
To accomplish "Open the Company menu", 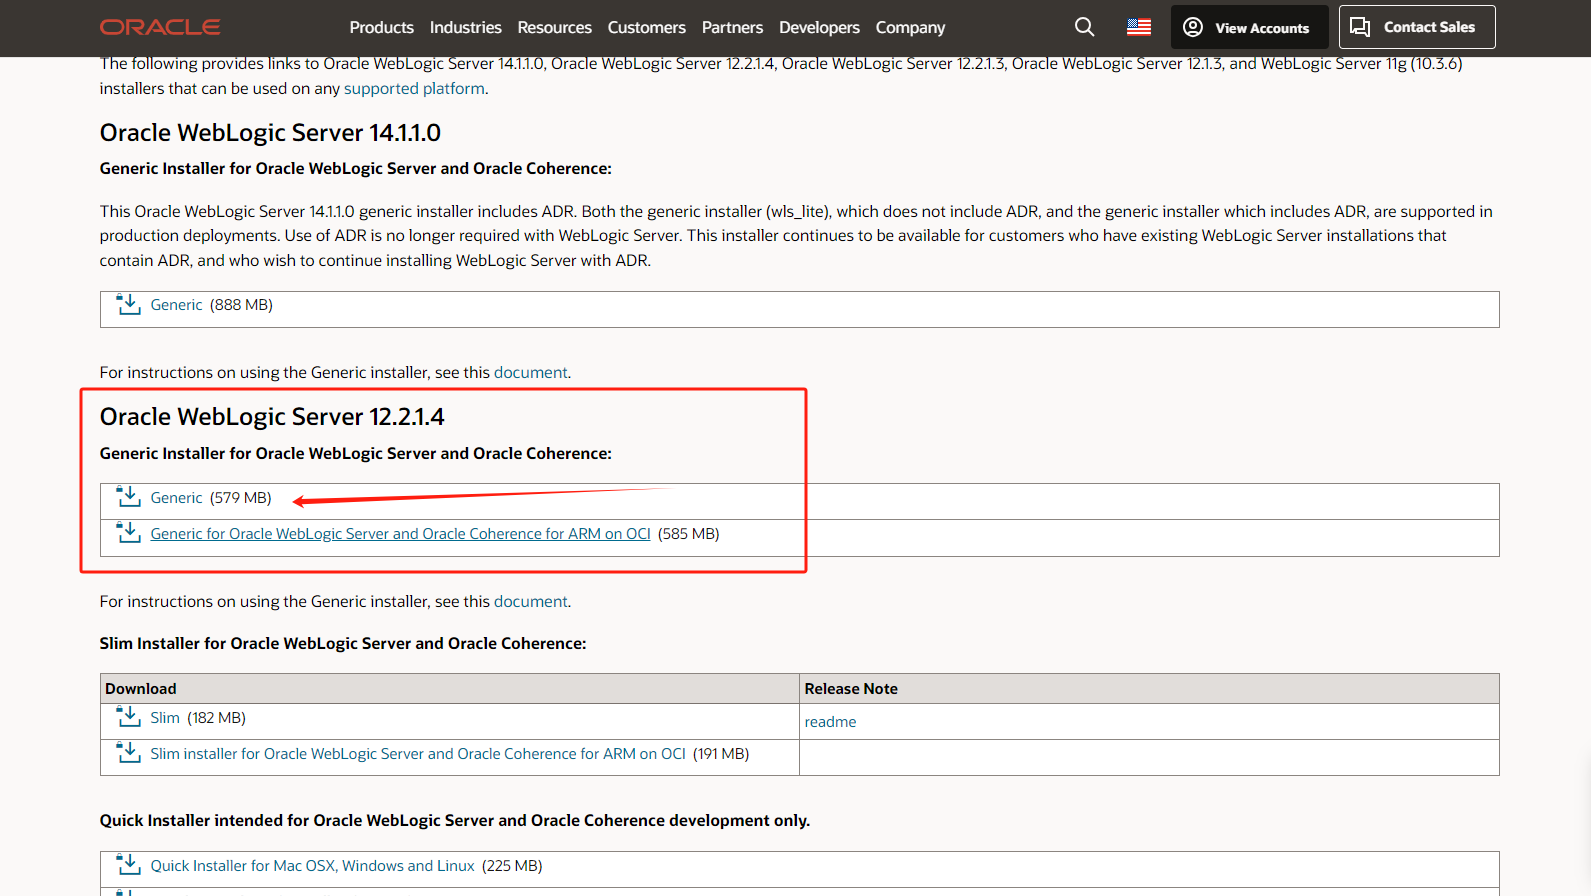I will [910, 27].
